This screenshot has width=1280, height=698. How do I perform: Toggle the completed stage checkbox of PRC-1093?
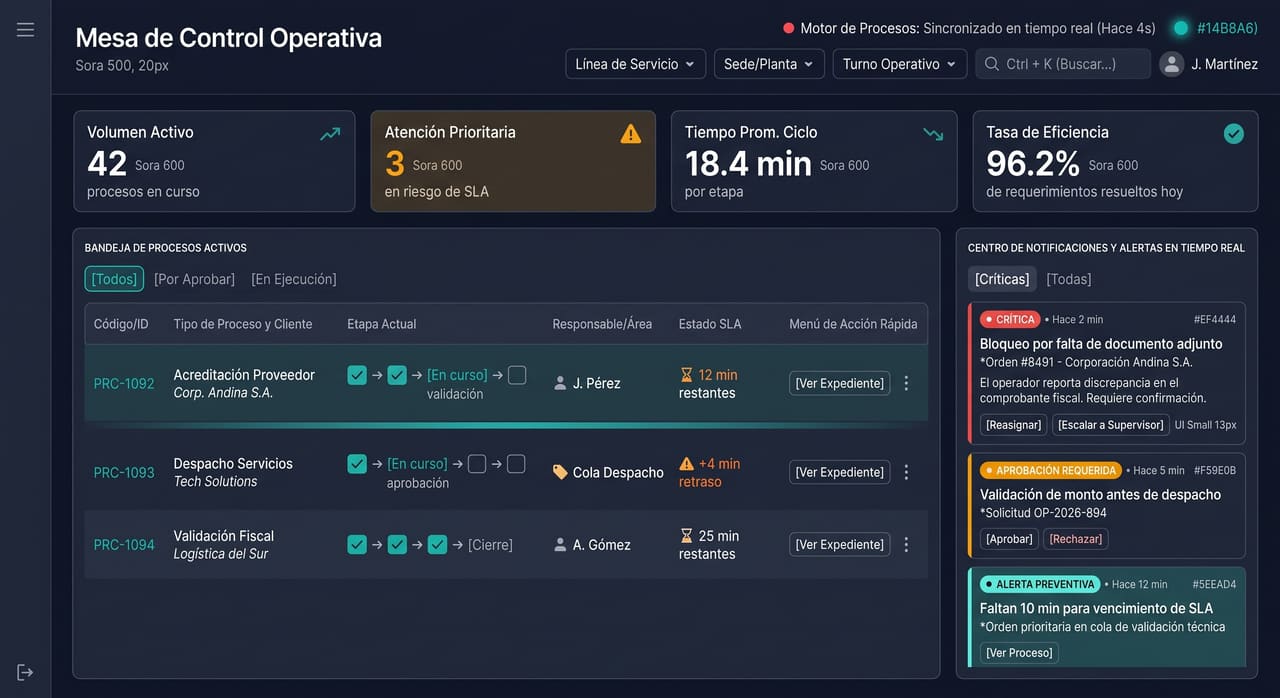click(357, 464)
